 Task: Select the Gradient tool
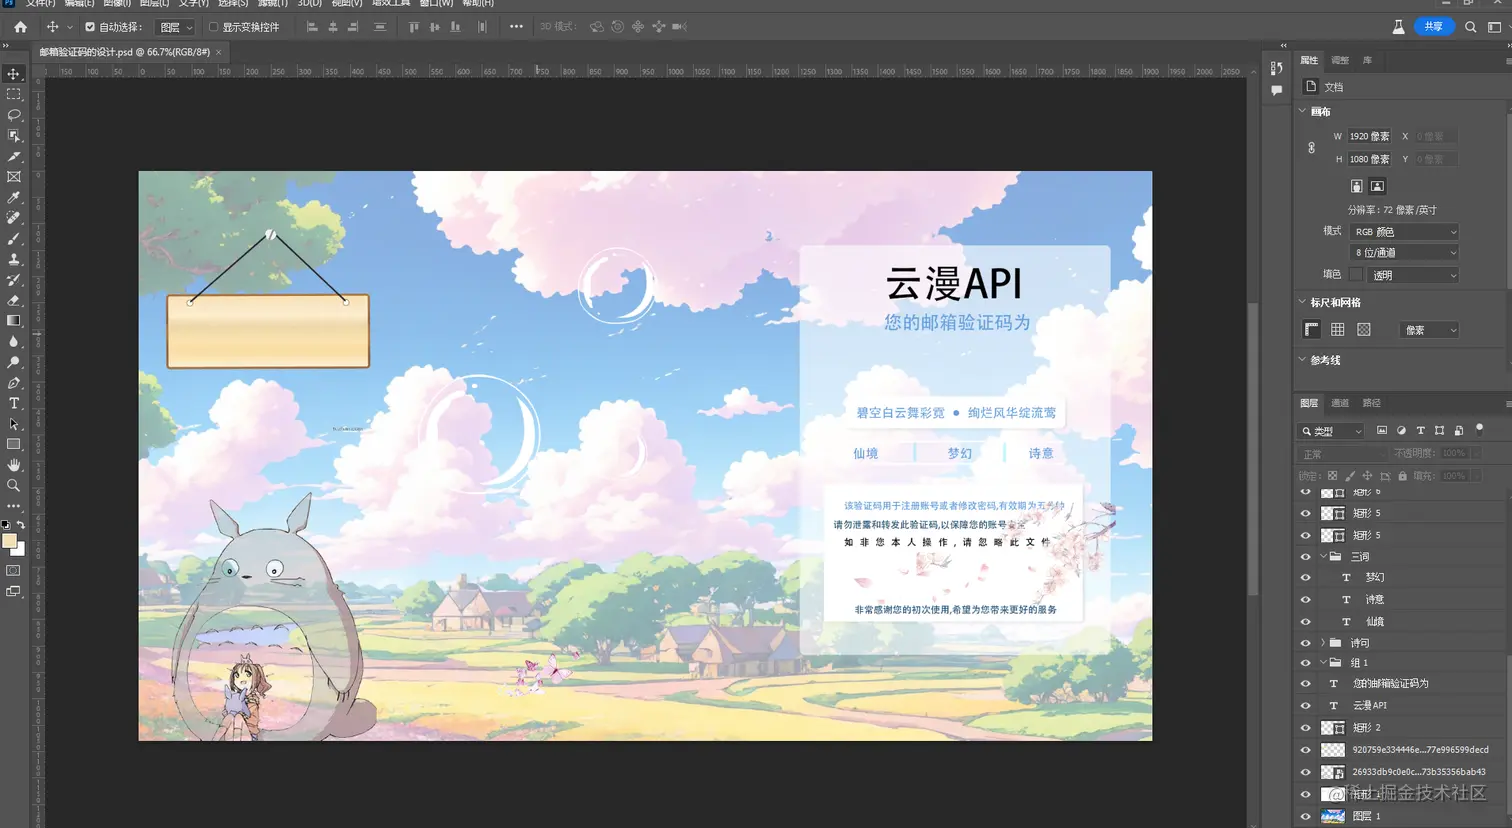click(14, 321)
